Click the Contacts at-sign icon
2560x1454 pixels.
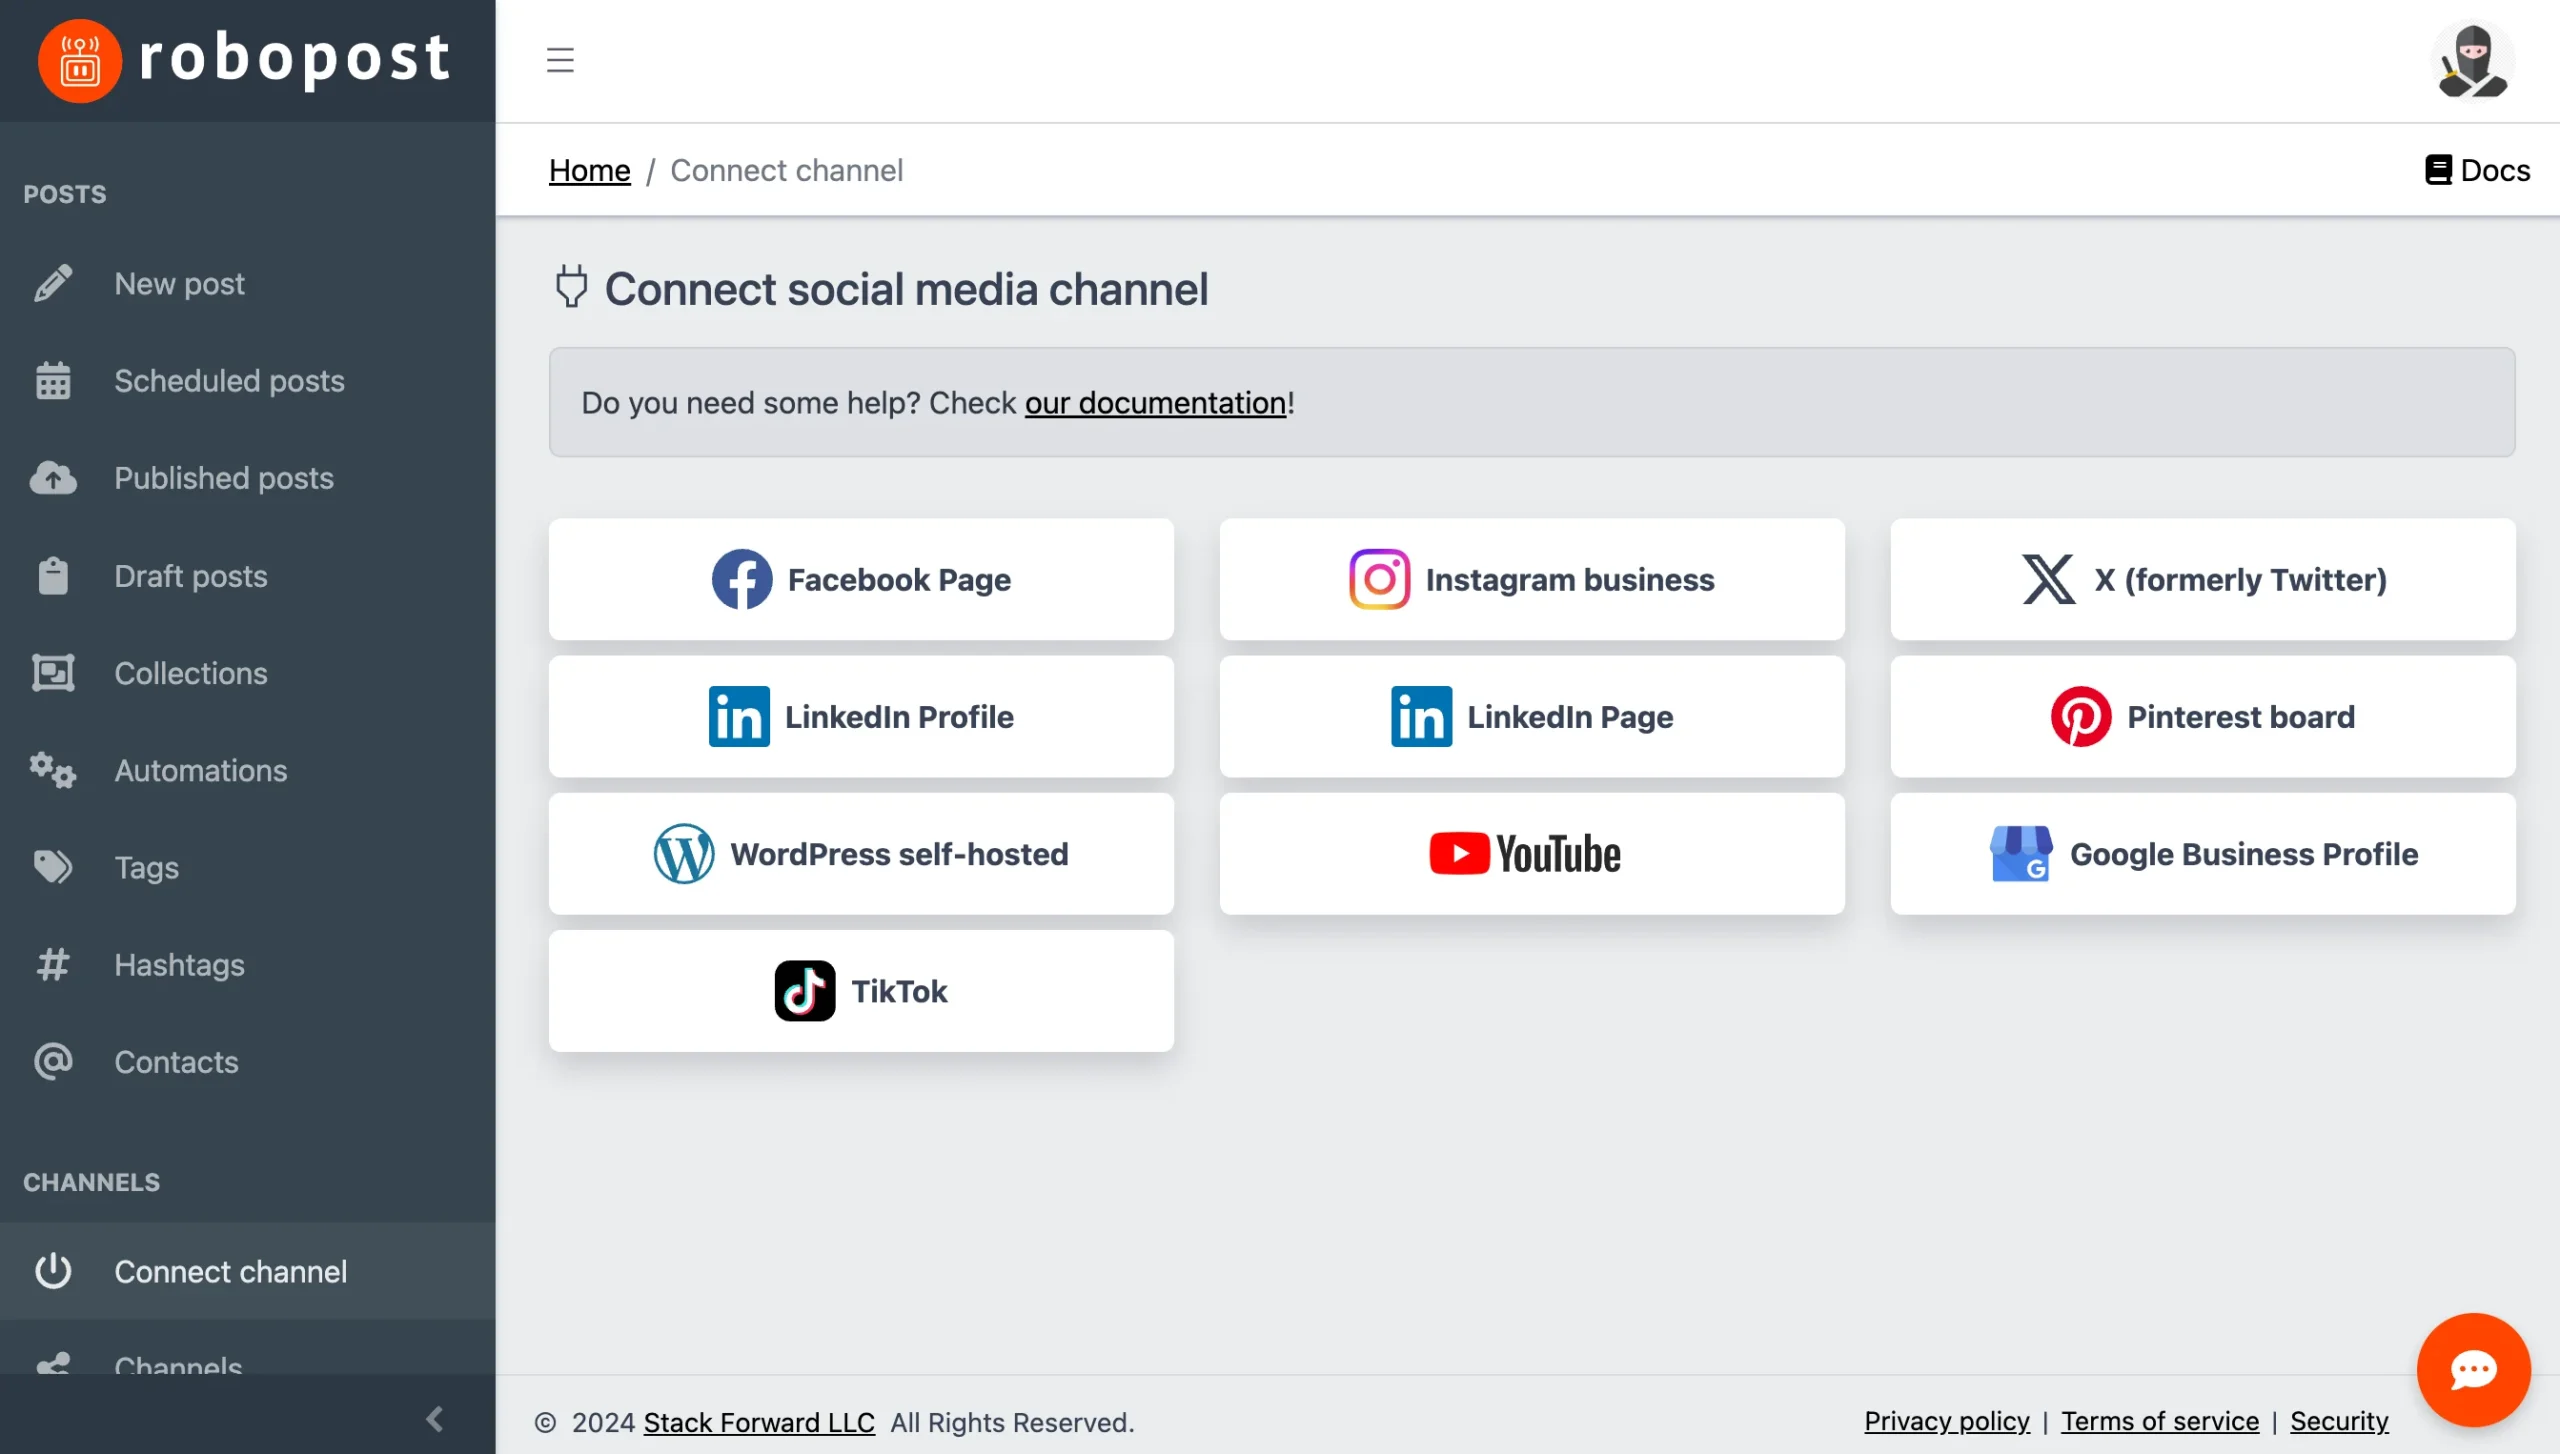click(x=53, y=1062)
